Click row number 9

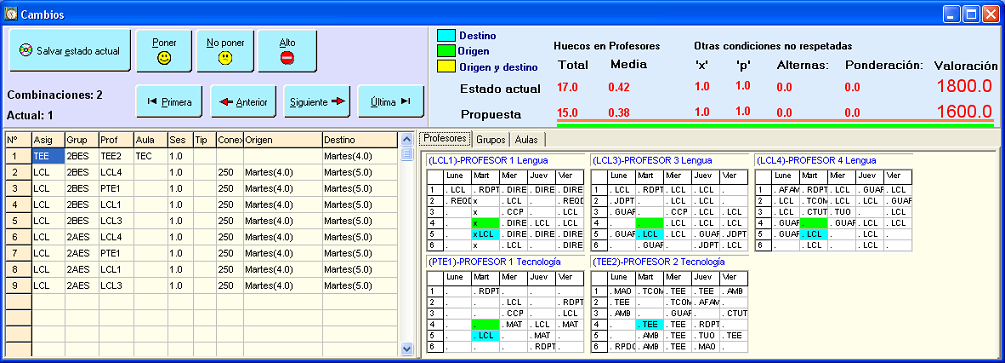(x=18, y=285)
